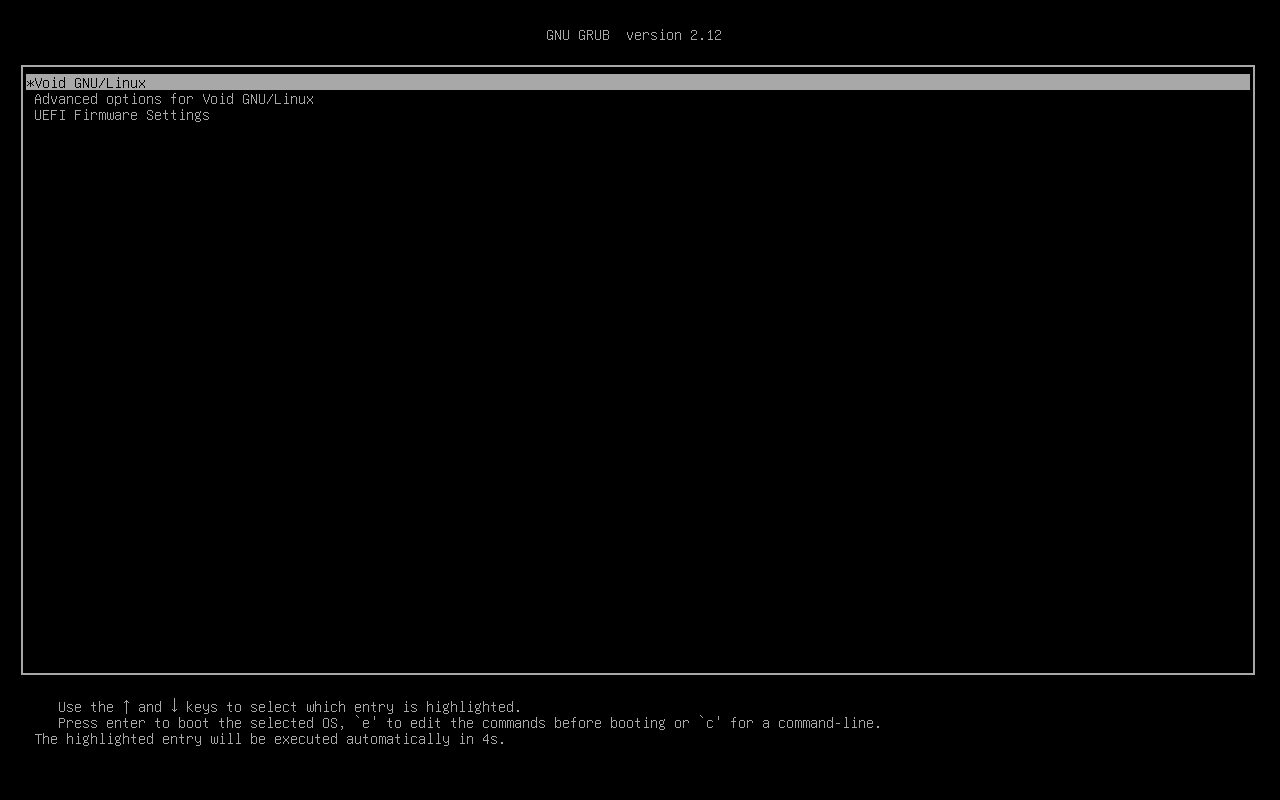
Task: Open Advanced options for Void GNU/Linux
Action: pyautogui.click(x=174, y=99)
